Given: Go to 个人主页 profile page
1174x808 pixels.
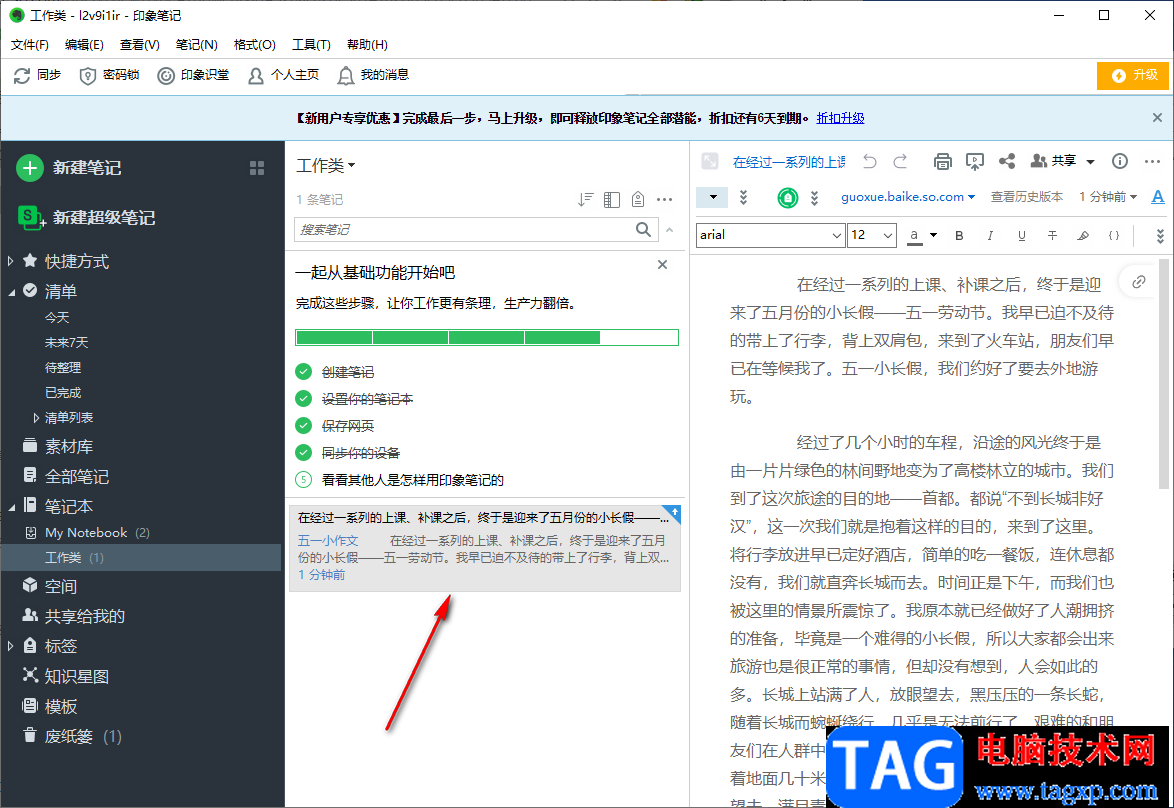Looking at the screenshot, I should coord(283,76).
